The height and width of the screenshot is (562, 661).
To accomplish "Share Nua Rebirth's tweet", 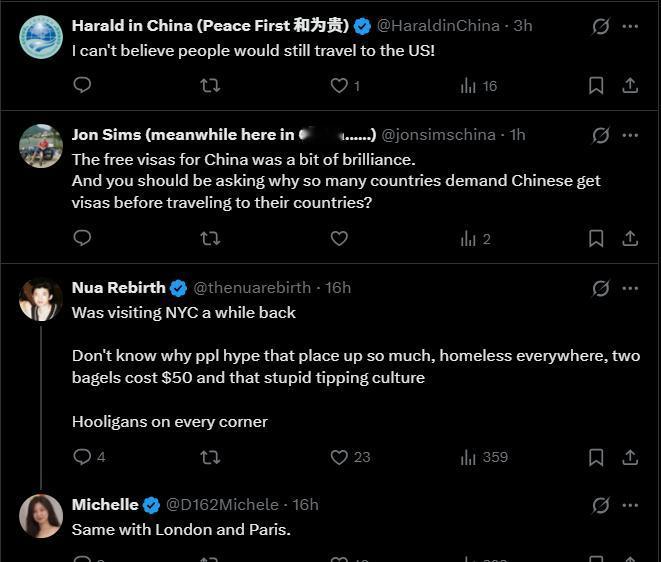I will click(x=630, y=457).
